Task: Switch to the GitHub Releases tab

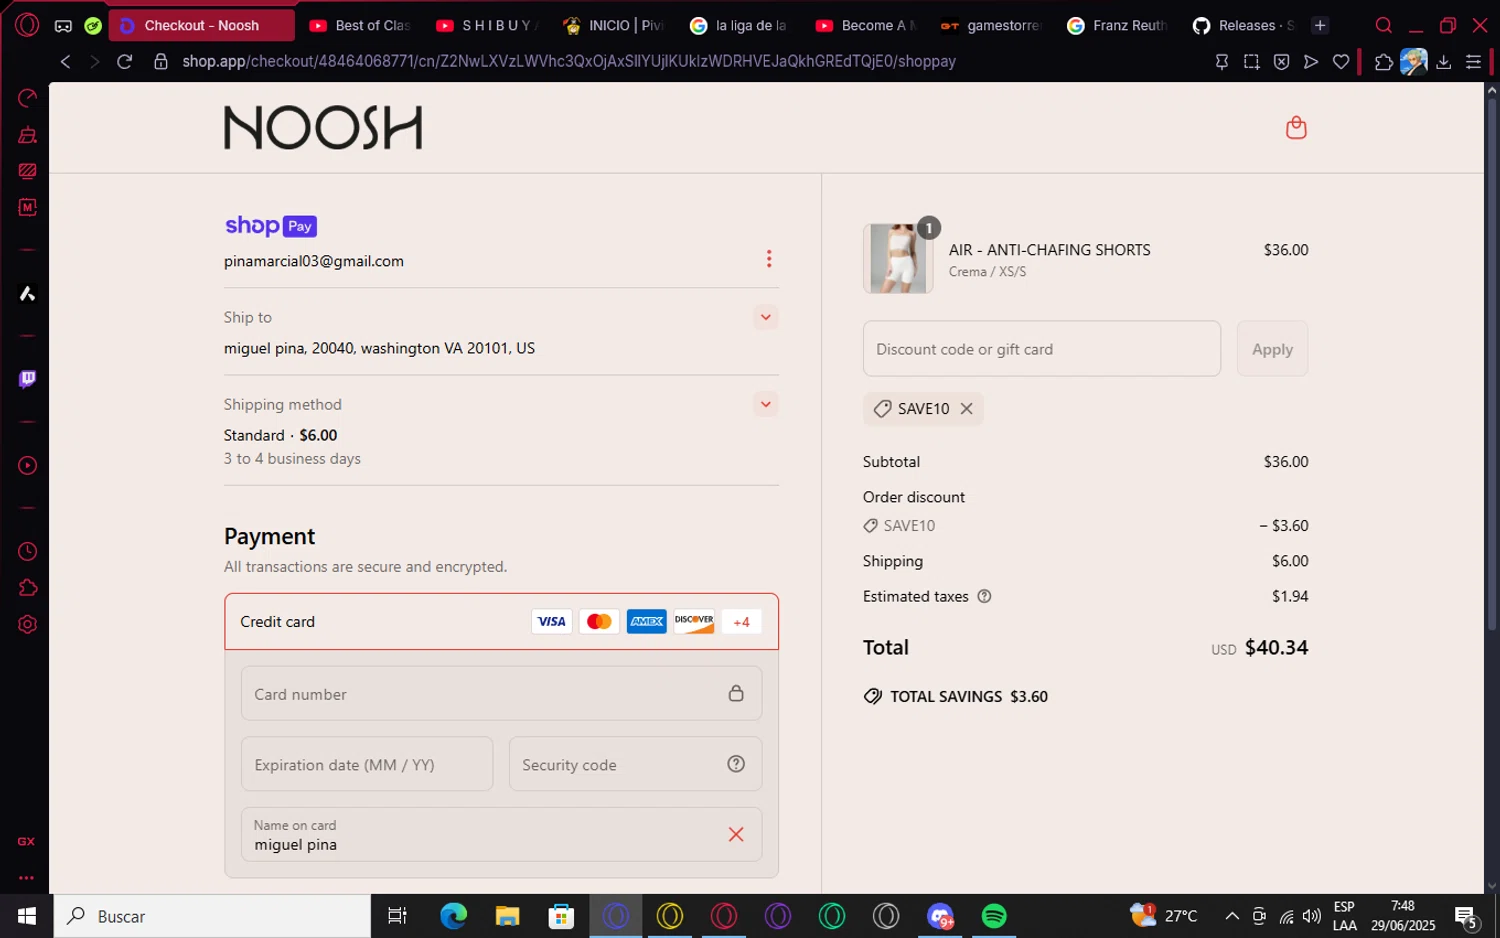Action: pyautogui.click(x=1245, y=26)
